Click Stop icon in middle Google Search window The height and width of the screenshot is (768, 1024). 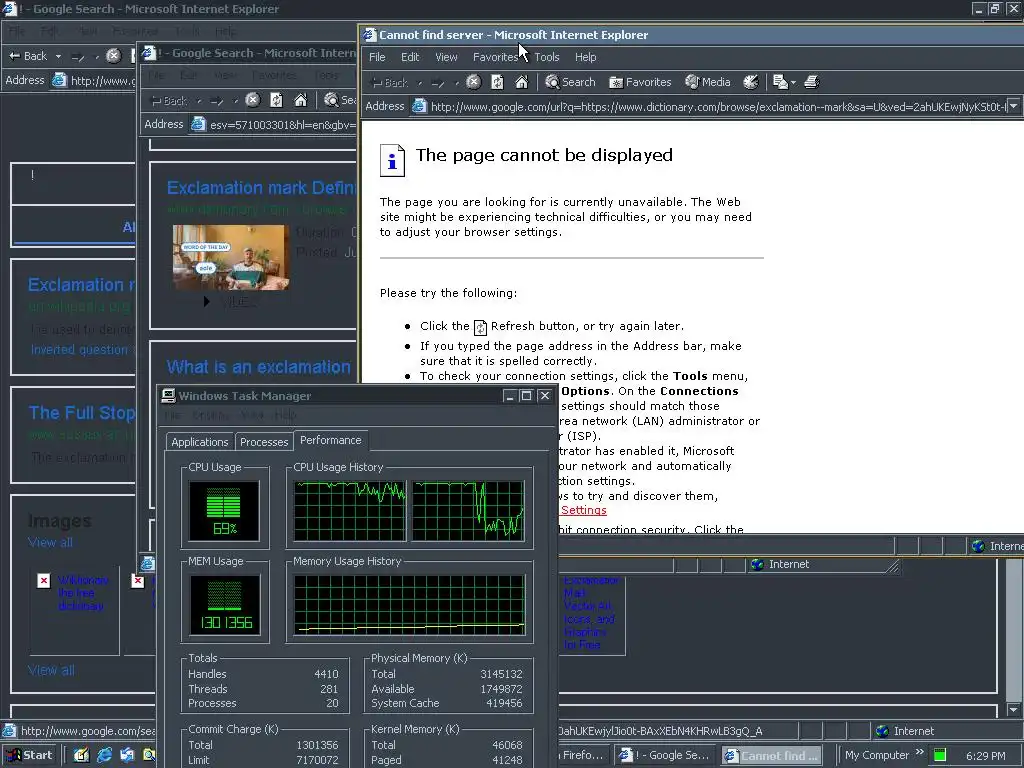point(253,100)
